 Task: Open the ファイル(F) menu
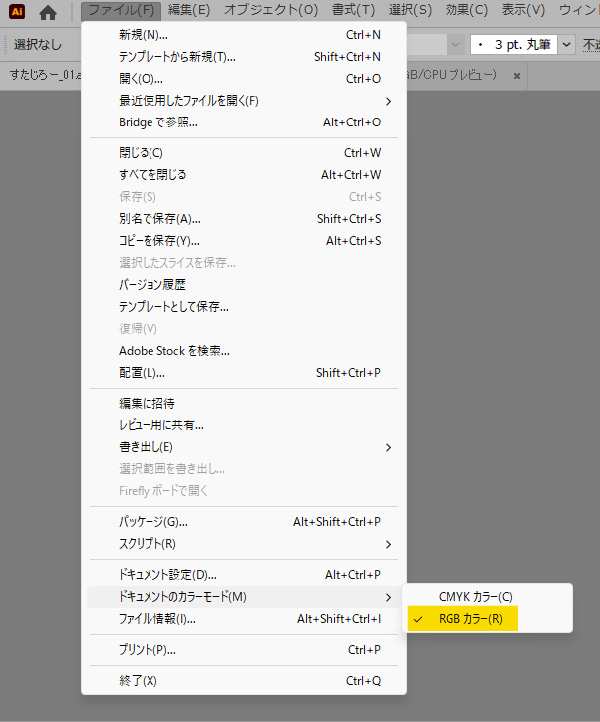121,10
